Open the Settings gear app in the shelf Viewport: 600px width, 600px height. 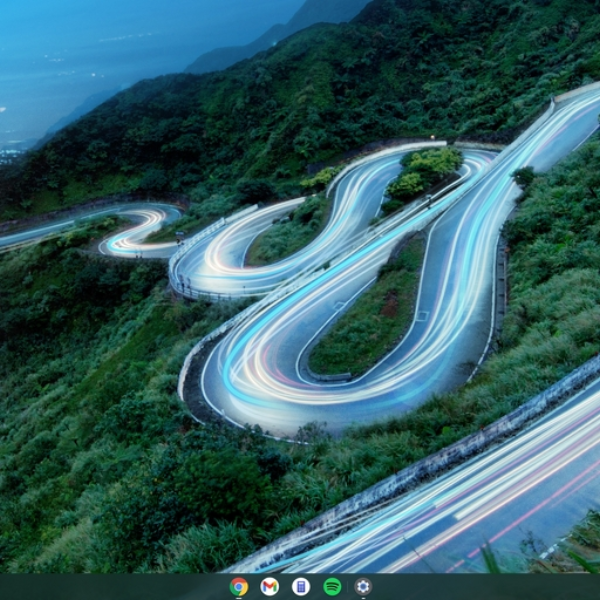[x=363, y=587]
